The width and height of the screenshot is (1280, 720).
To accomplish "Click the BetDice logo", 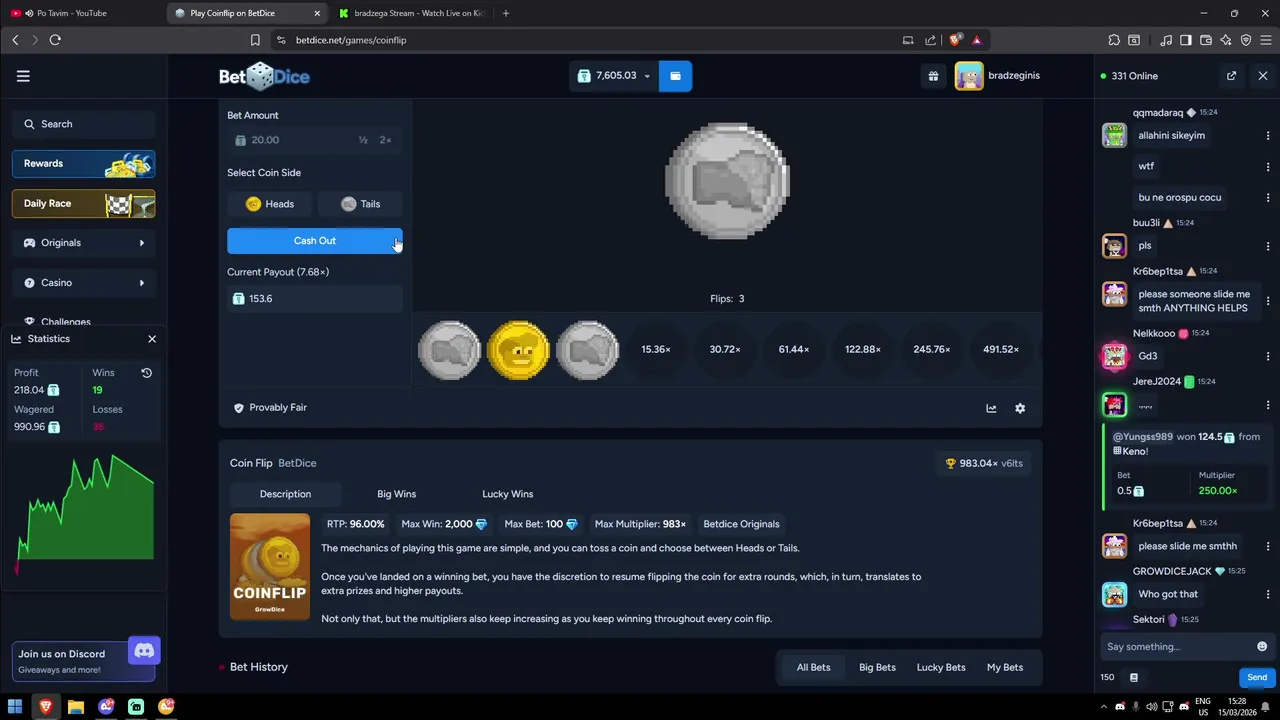I will [264, 76].
